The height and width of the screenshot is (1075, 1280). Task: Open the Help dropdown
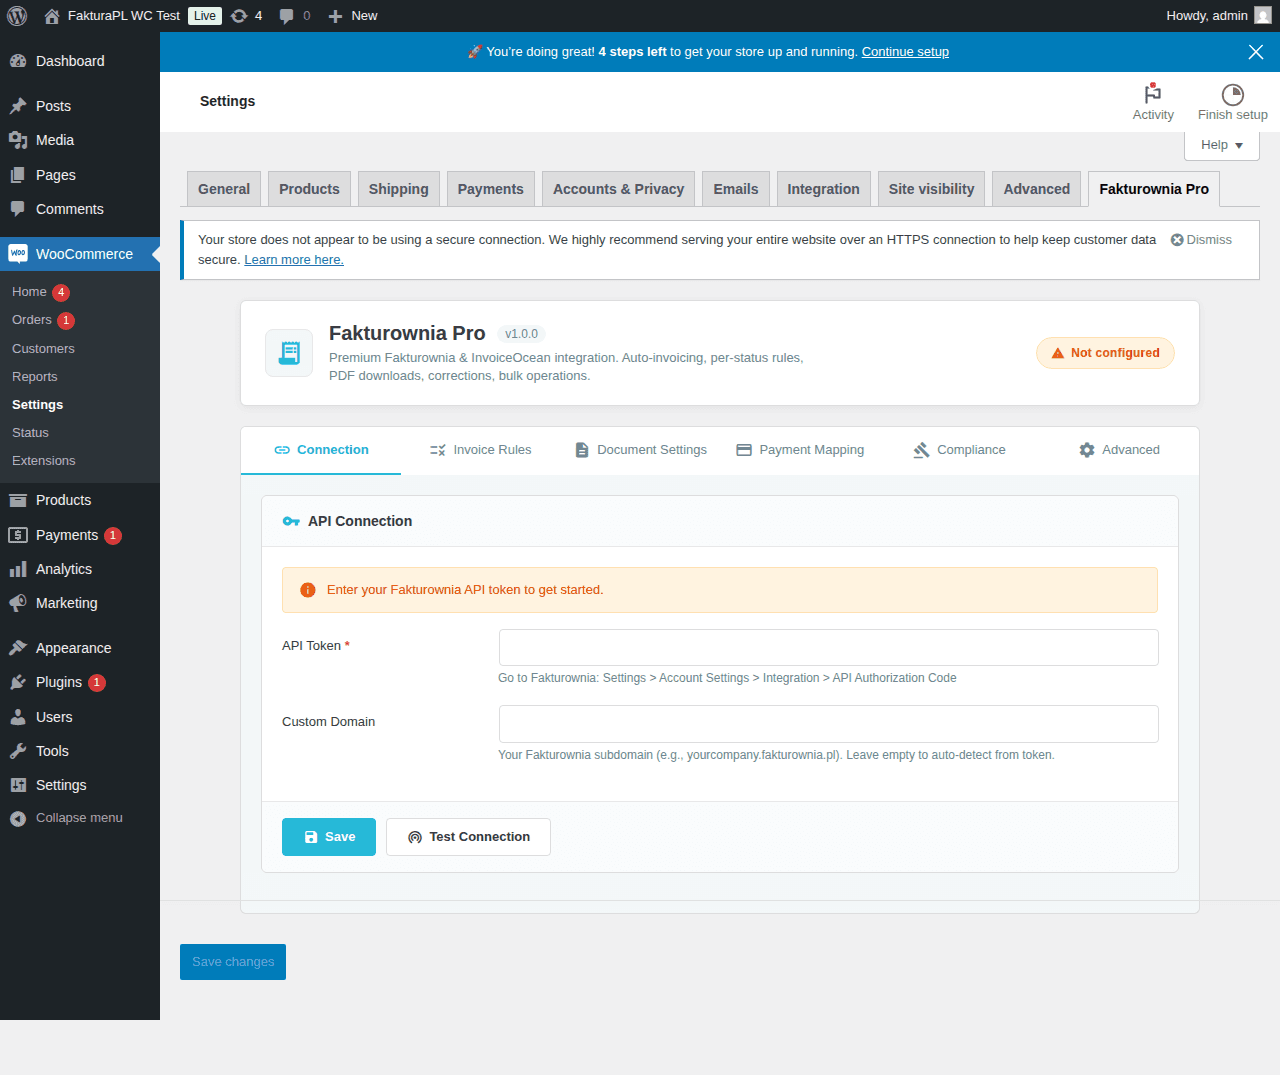coord(1221,145)
